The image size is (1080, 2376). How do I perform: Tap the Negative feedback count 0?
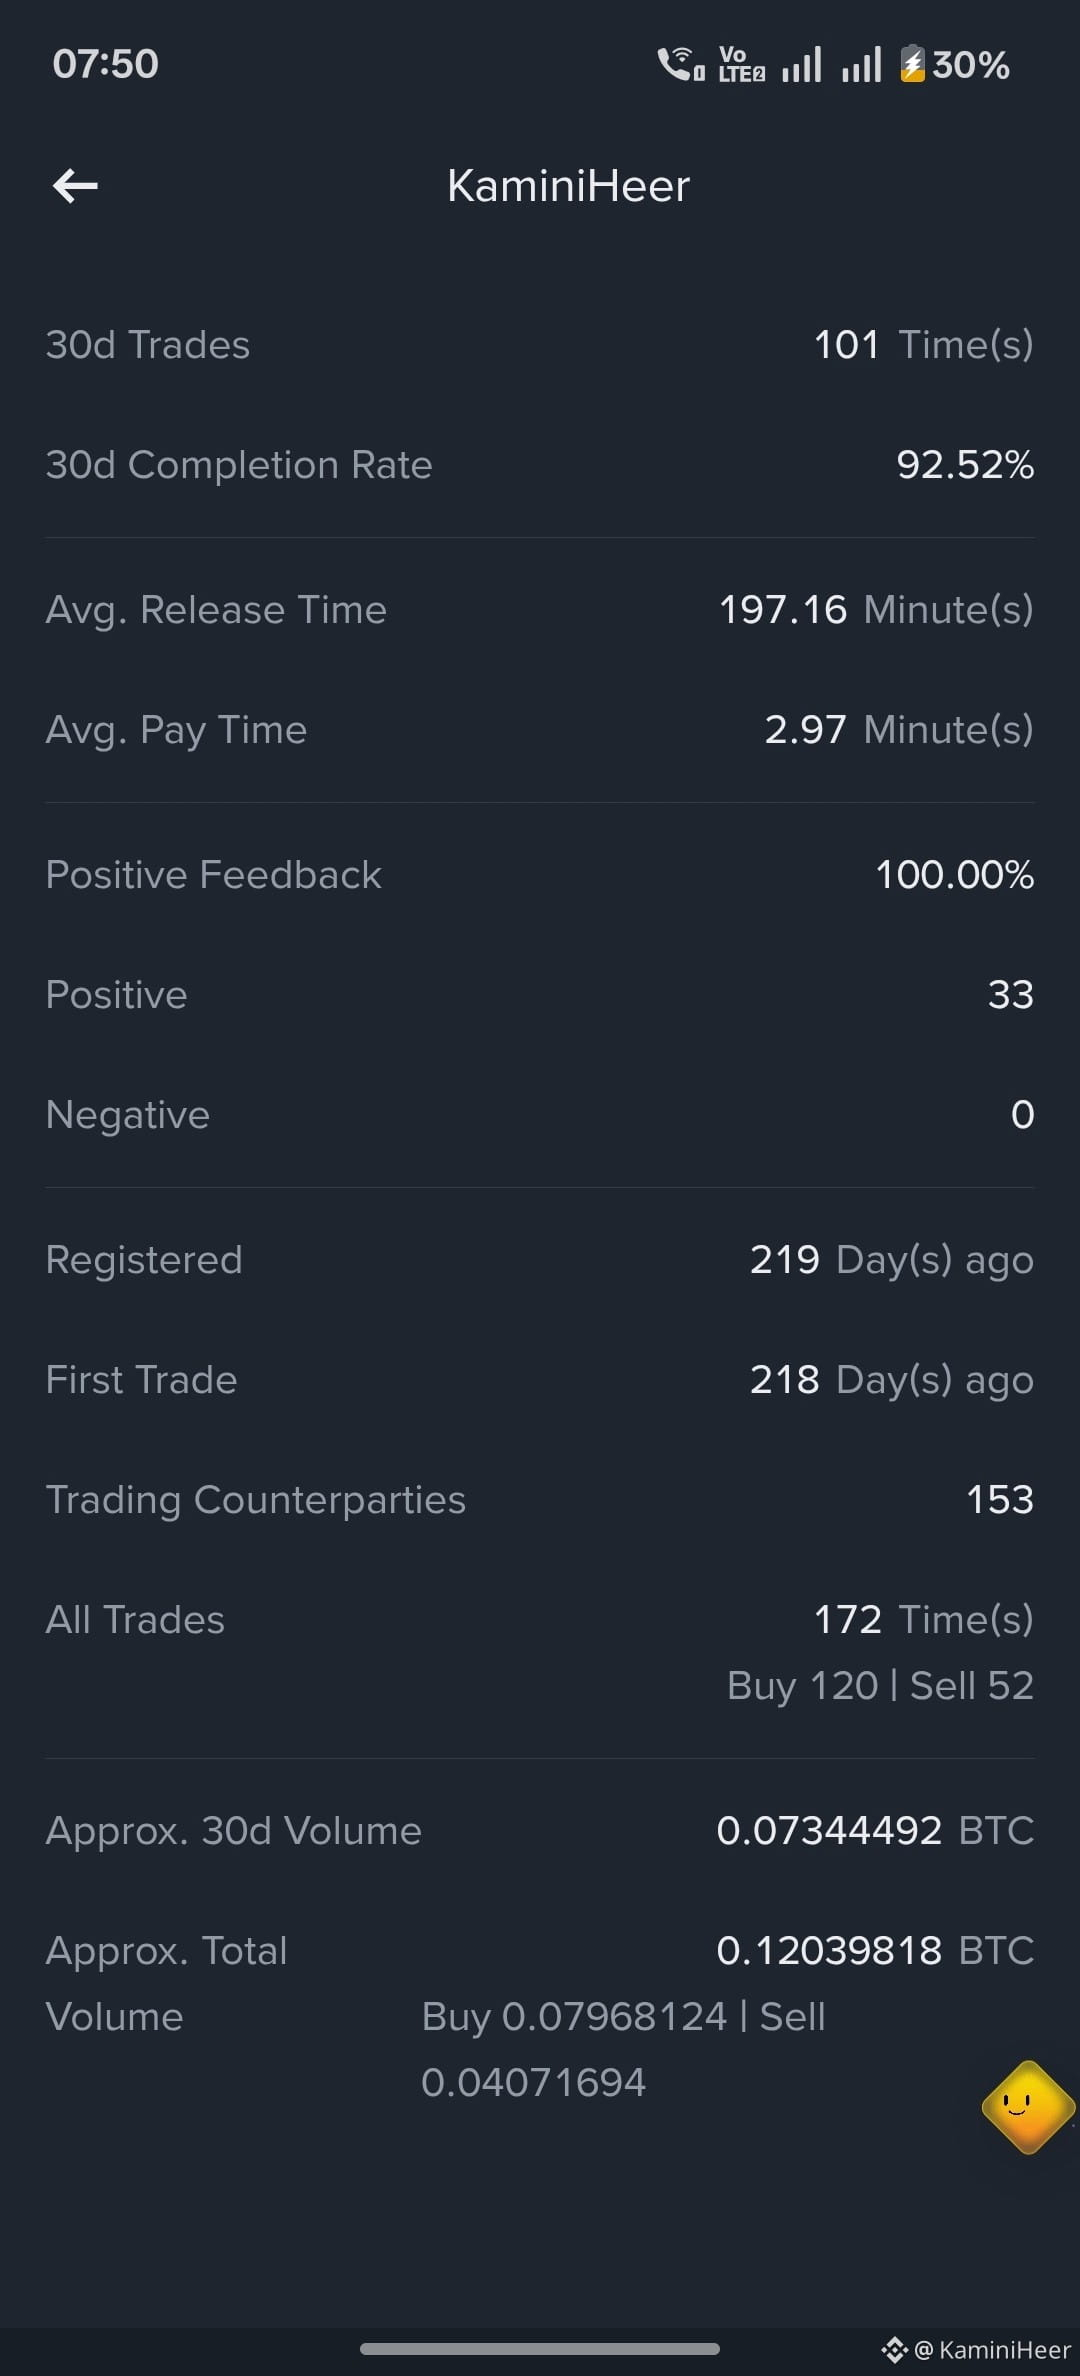point(1022,1115)
